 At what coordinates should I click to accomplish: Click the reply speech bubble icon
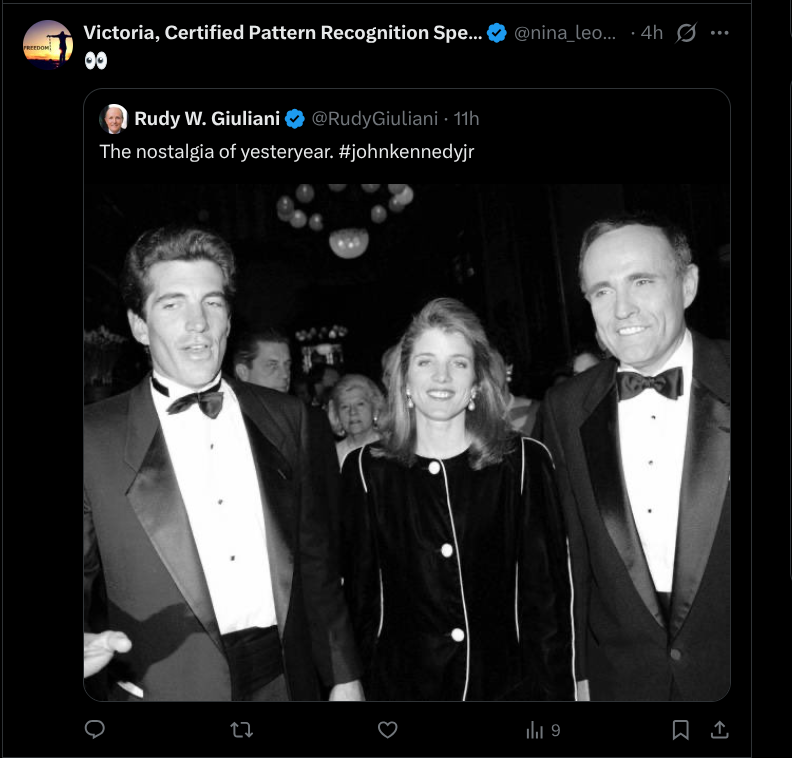(x=95, y=730)
